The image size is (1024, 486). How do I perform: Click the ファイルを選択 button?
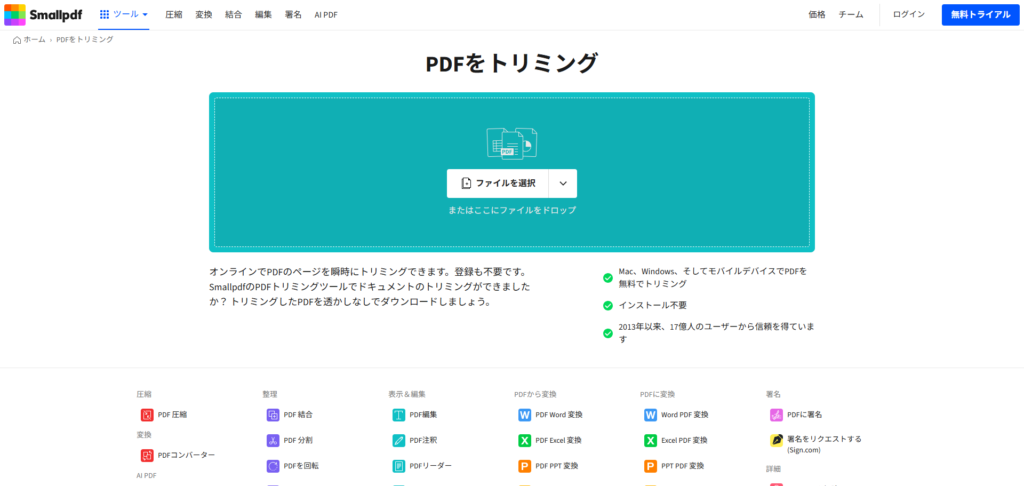[498, 184]
